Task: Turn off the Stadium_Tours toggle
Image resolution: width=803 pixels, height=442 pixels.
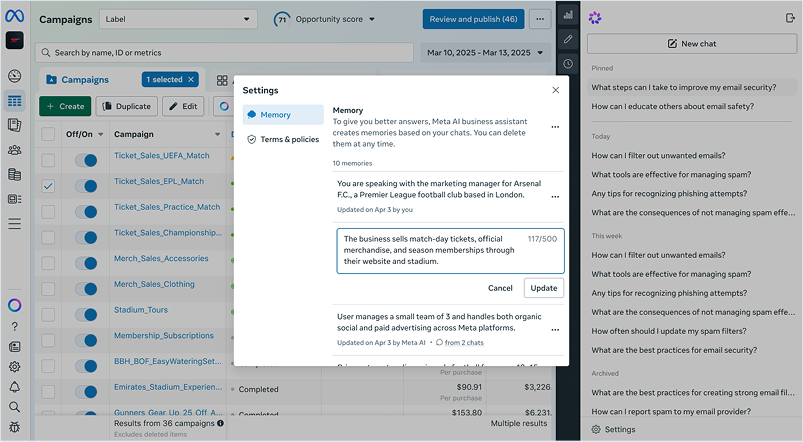Action: [x=86, y=314]
